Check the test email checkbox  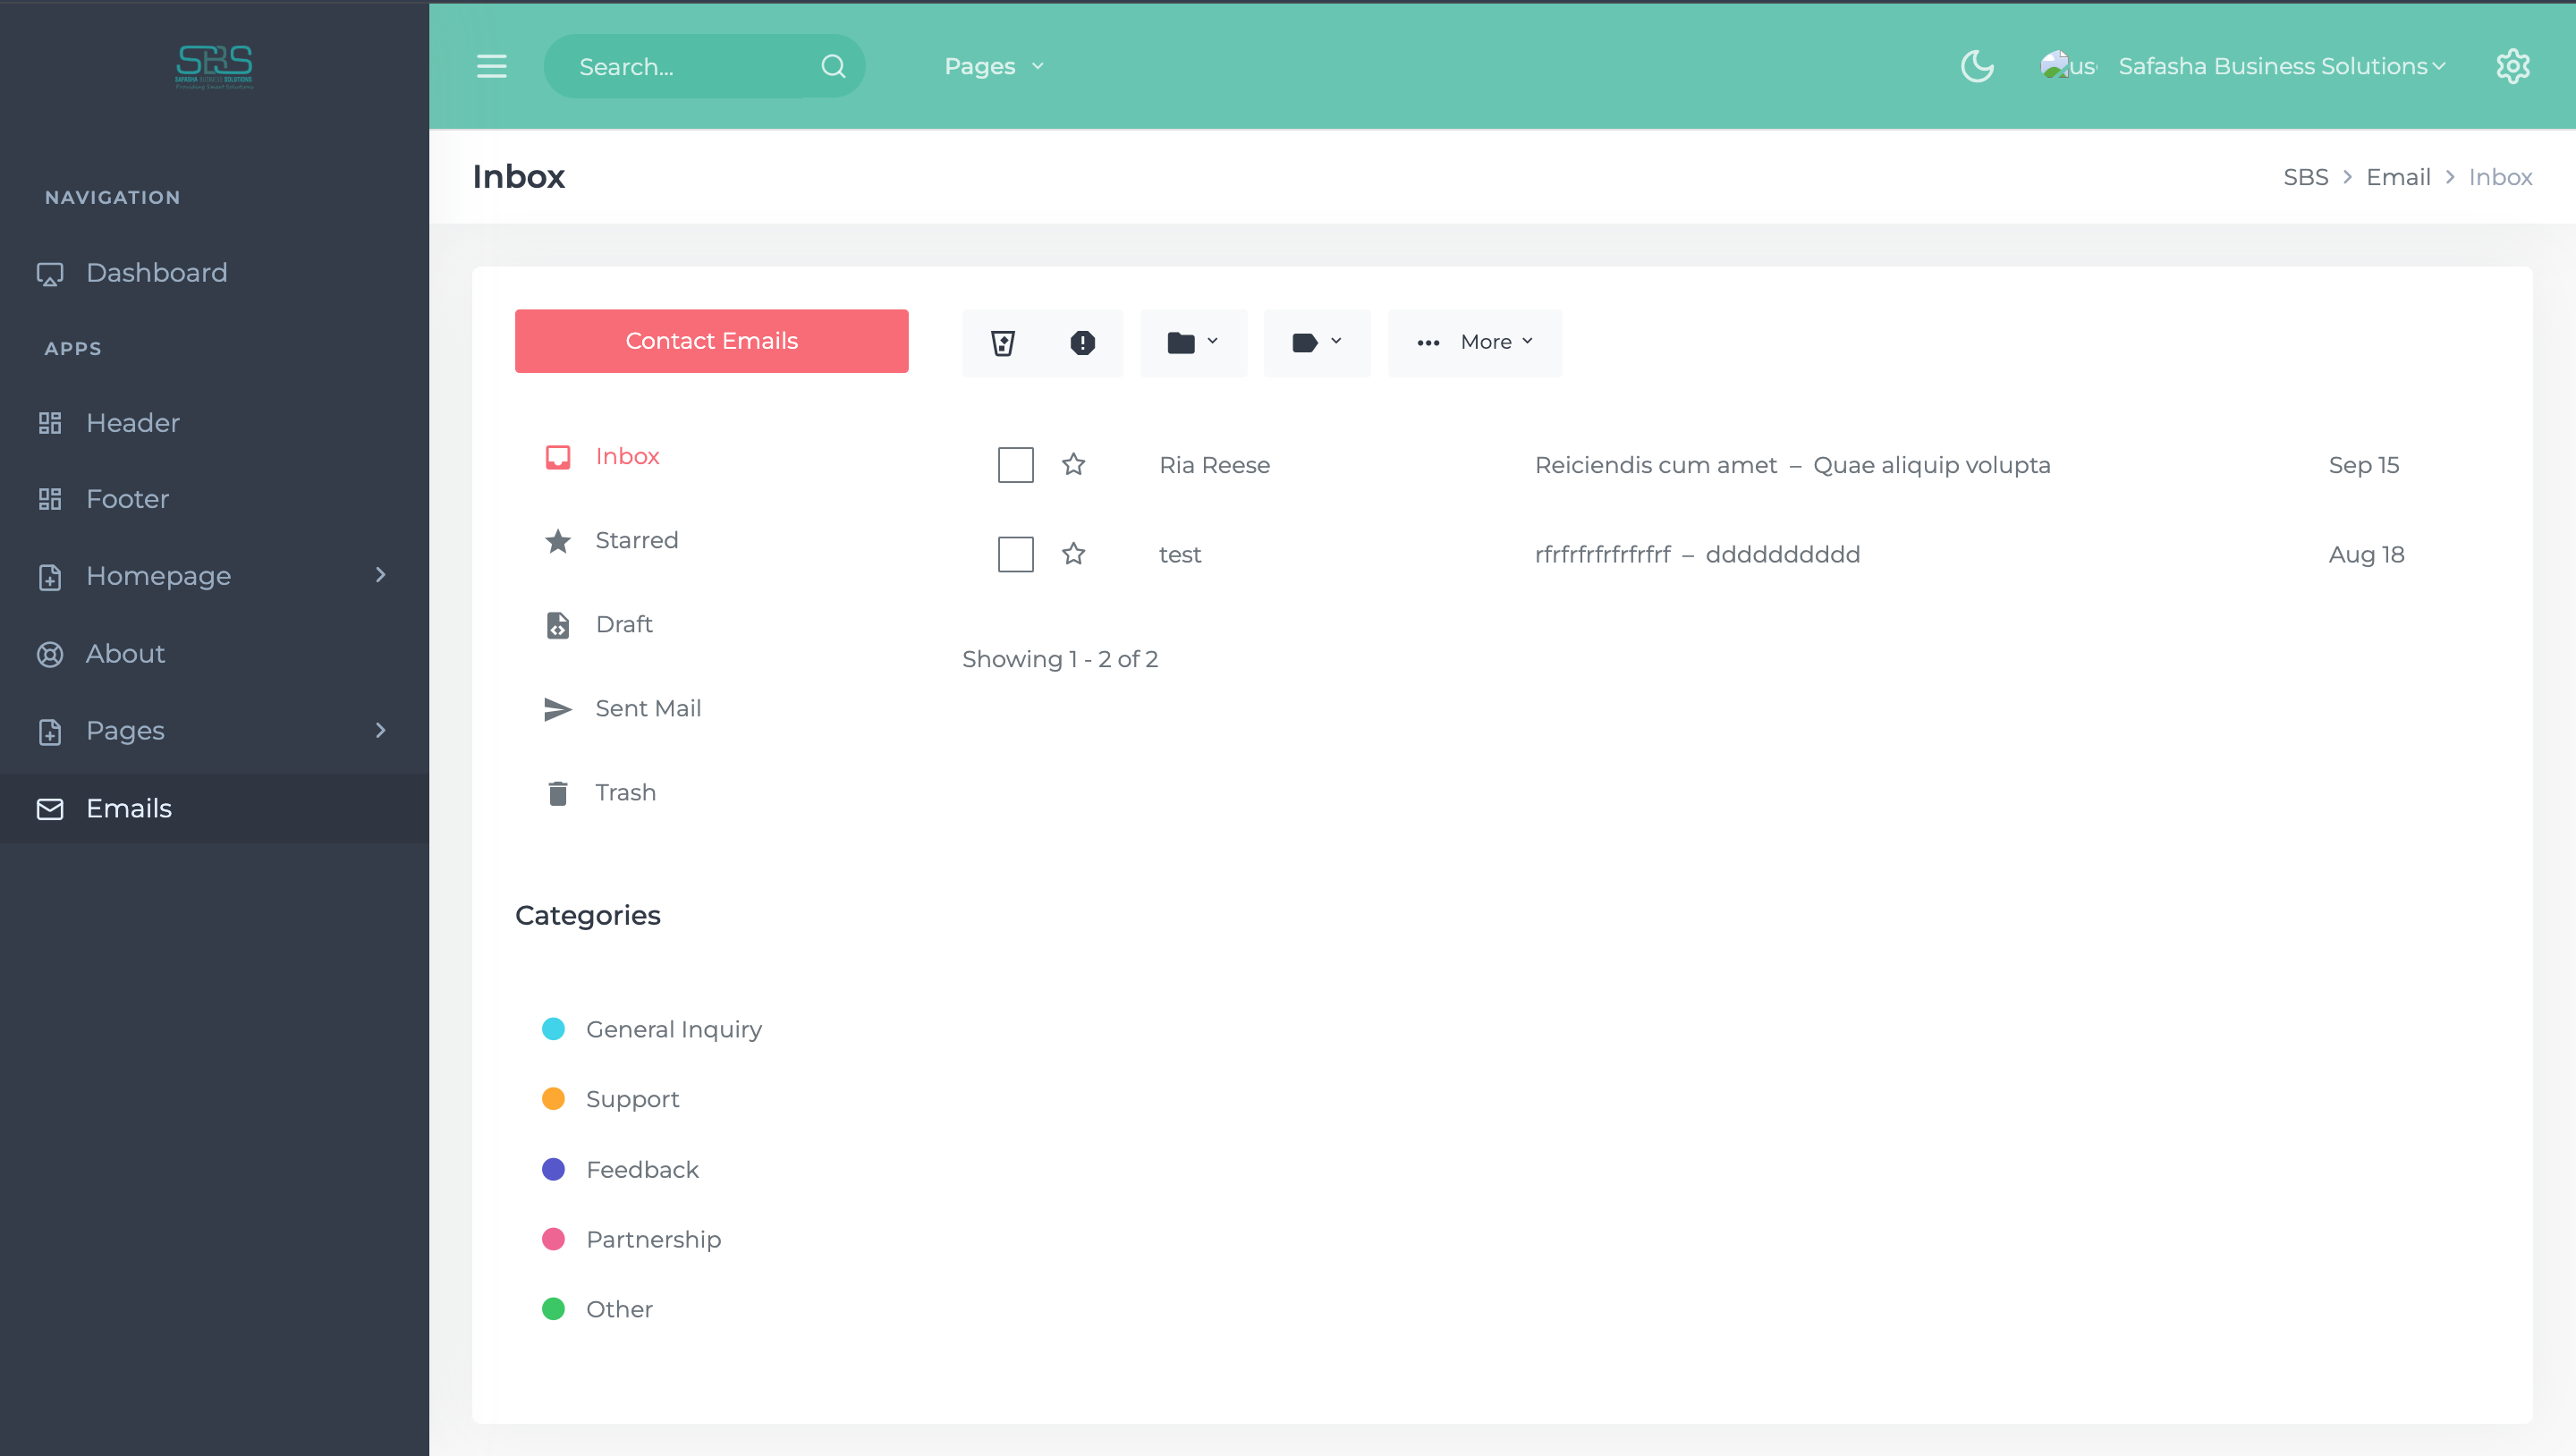point(1015,554)
